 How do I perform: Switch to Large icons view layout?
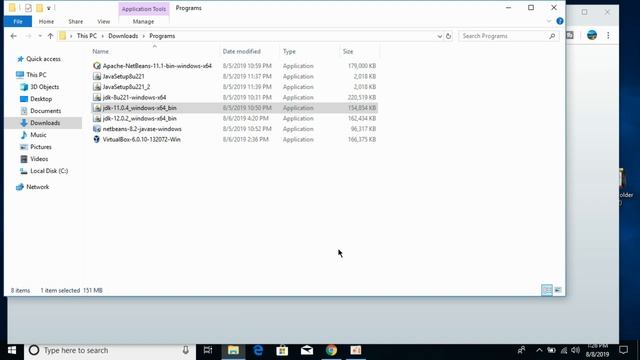click(x=558, y=290)
